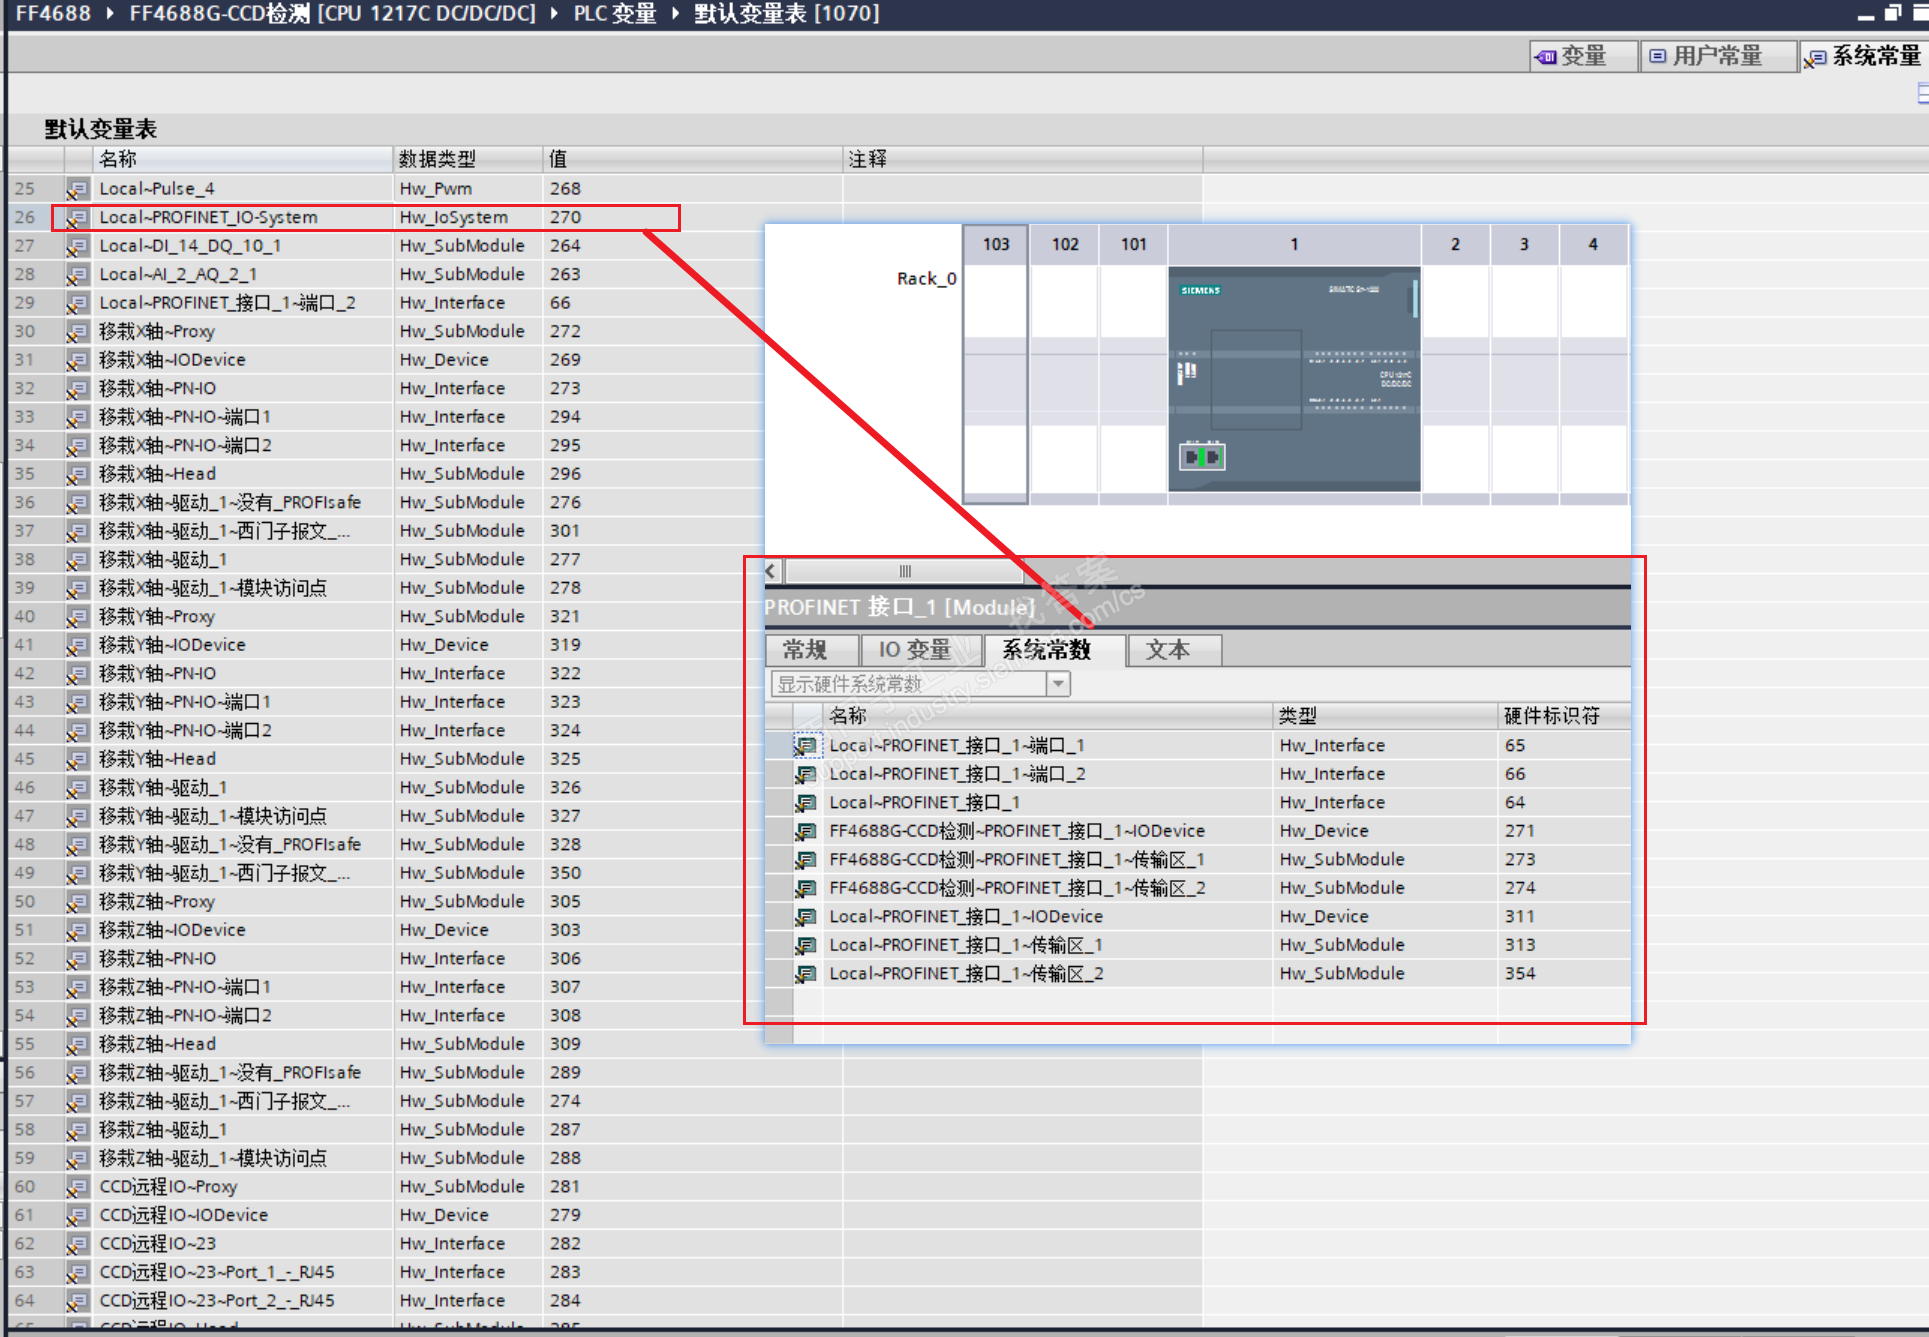The image size is (1929, 1337).
Task: Click icon next to Local~PROFINET_接口_1~传输区_2
Action: point(806,974)
